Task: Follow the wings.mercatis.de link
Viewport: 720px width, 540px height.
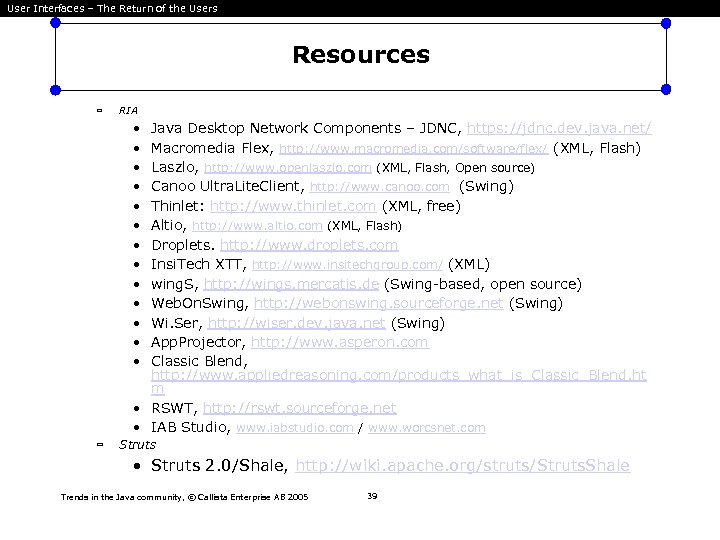Action: (x=291, y=284)
